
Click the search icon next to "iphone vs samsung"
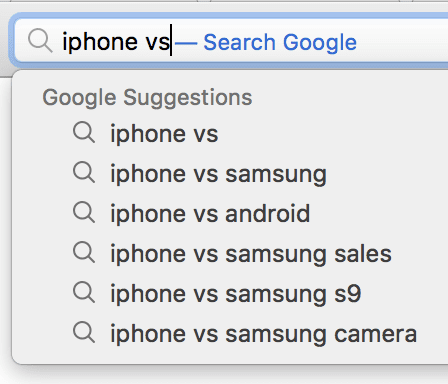pos(84,173)
